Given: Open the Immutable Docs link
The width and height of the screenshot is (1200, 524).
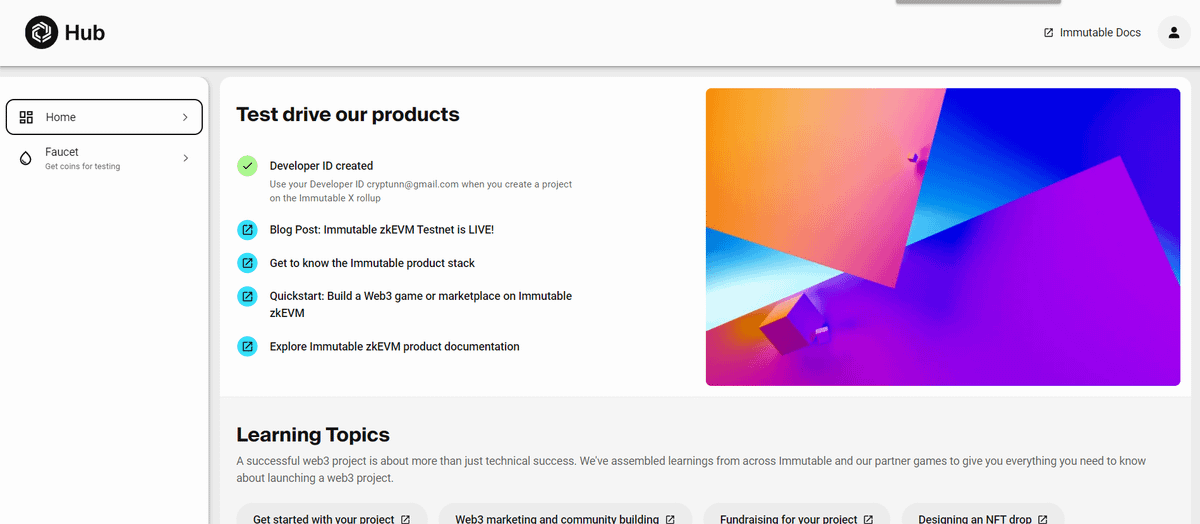Looking at the screenshot, I should [1092, 33].
